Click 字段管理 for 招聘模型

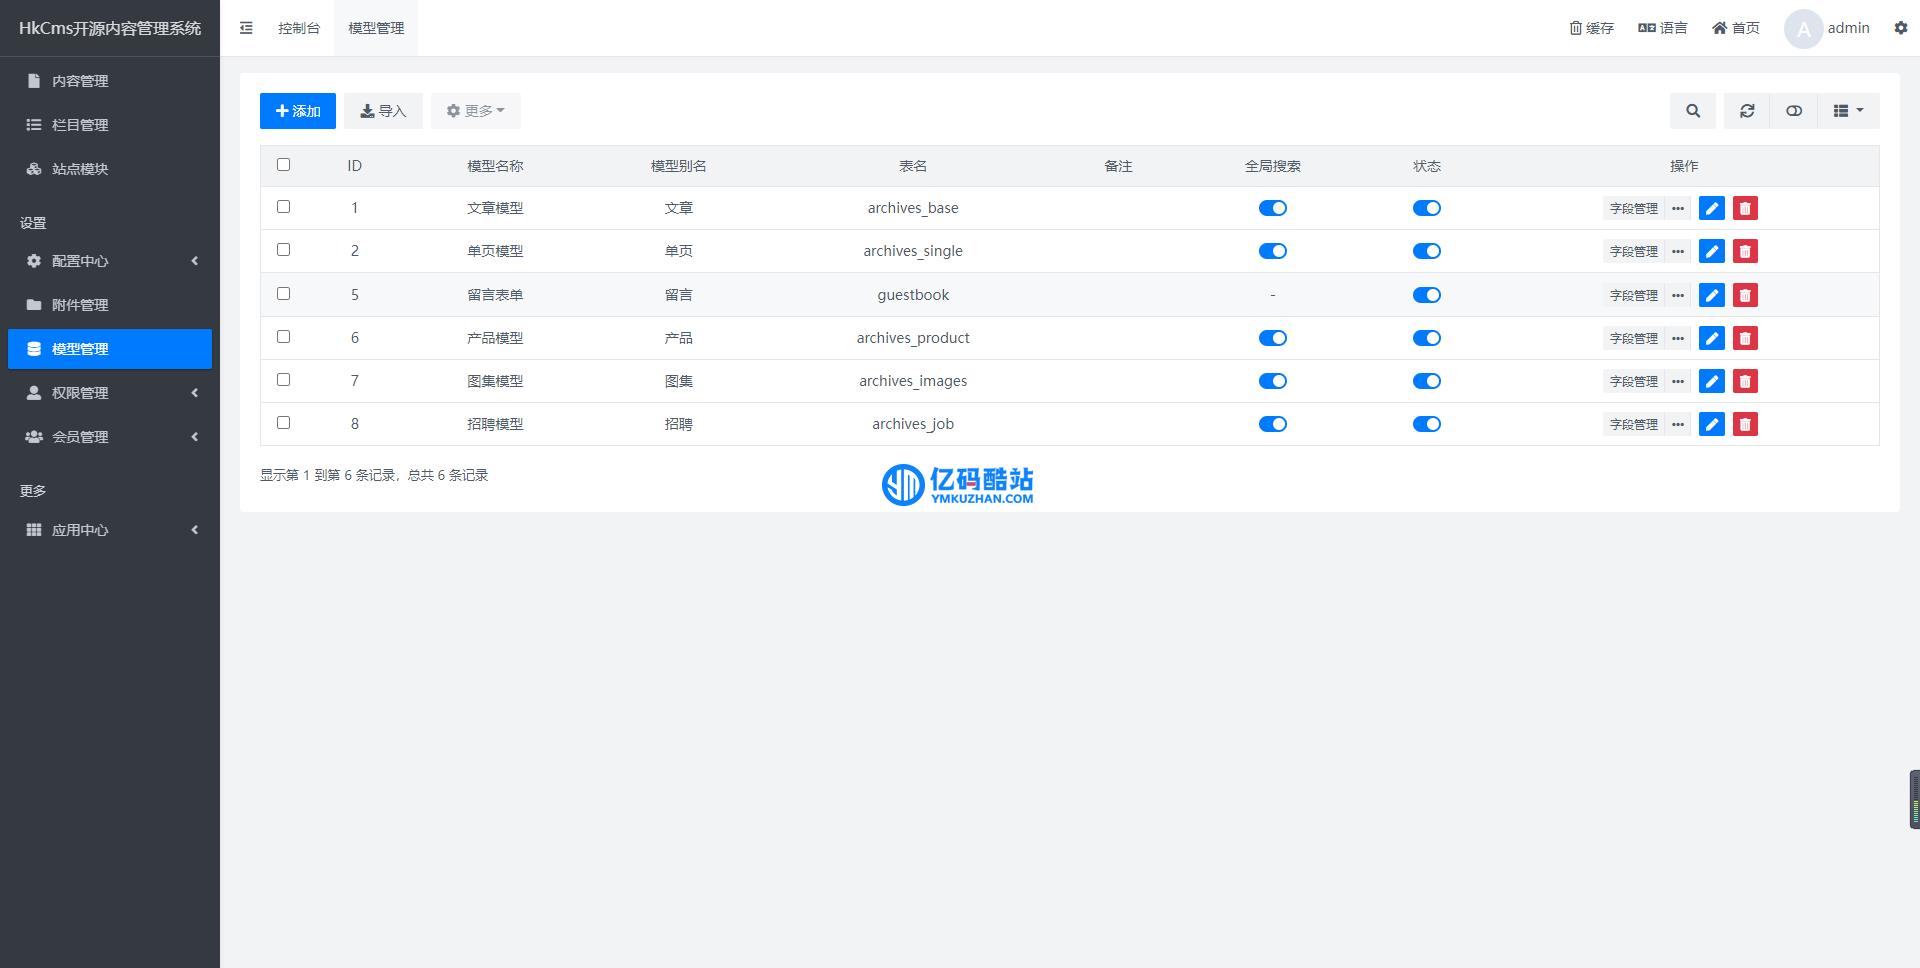(x=1633, y=424)
